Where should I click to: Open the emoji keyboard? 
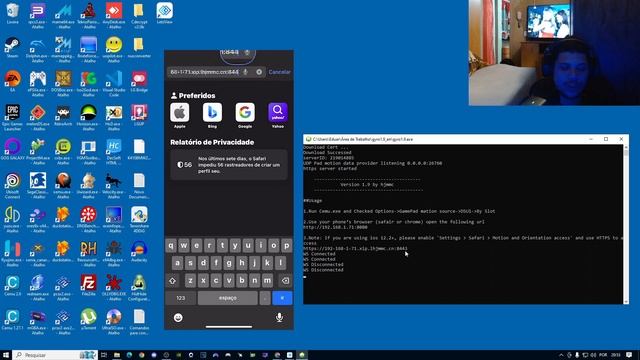coord(178,318)
